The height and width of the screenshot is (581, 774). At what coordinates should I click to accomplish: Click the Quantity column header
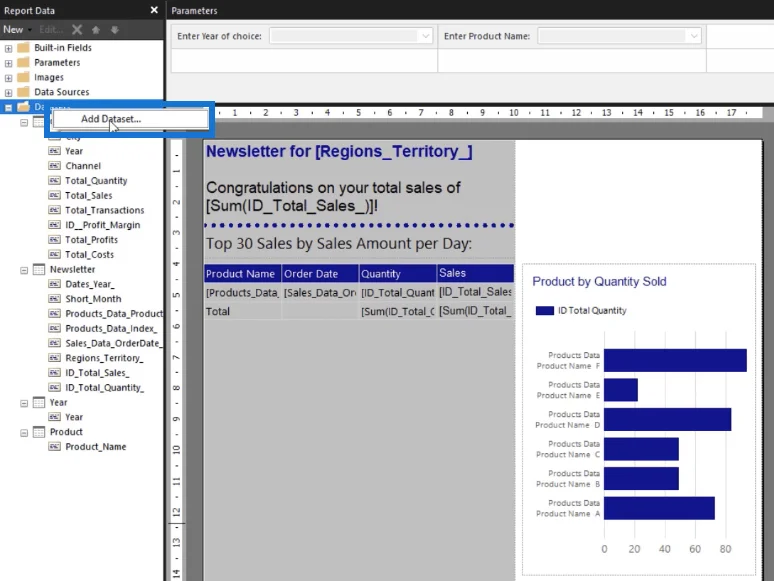tap(398, 273)
